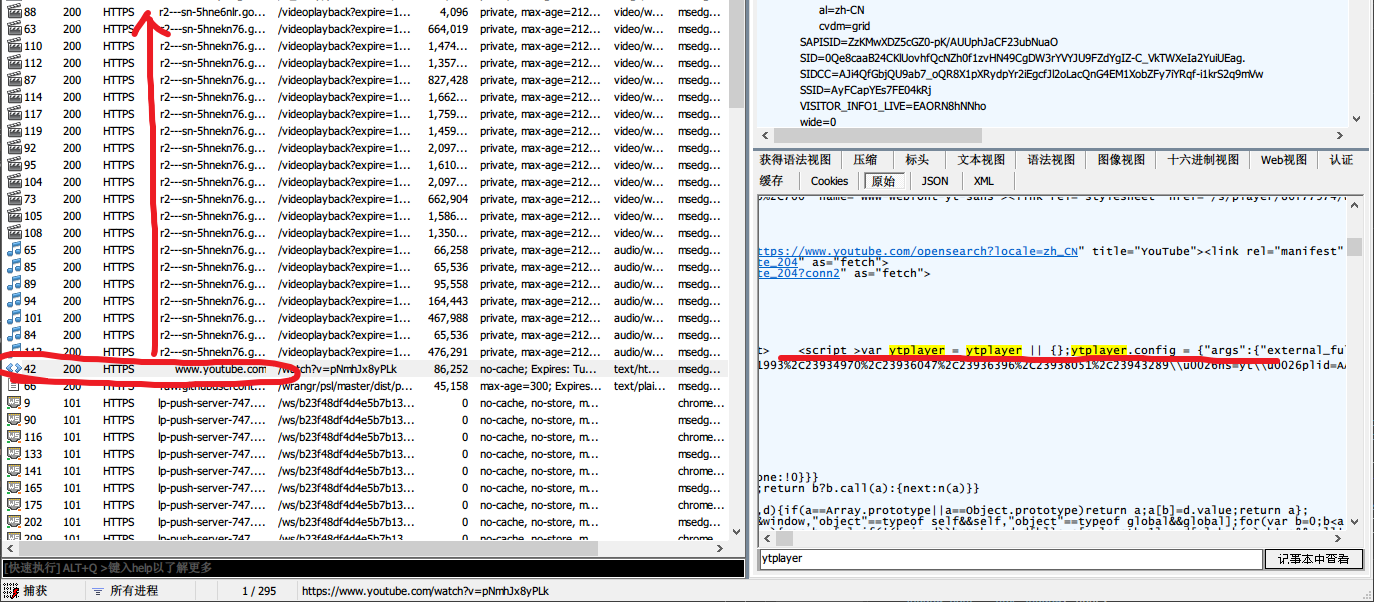The width and height of the screenshot is (1374, 602).
Task: Click the 记事本中查看 view in Notepad button
Action: coord(1313,558)
